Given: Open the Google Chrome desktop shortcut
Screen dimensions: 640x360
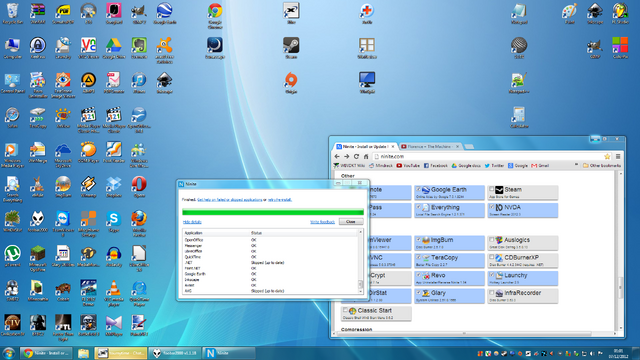Looking at the screenshot, I should [x=215, y=16].
